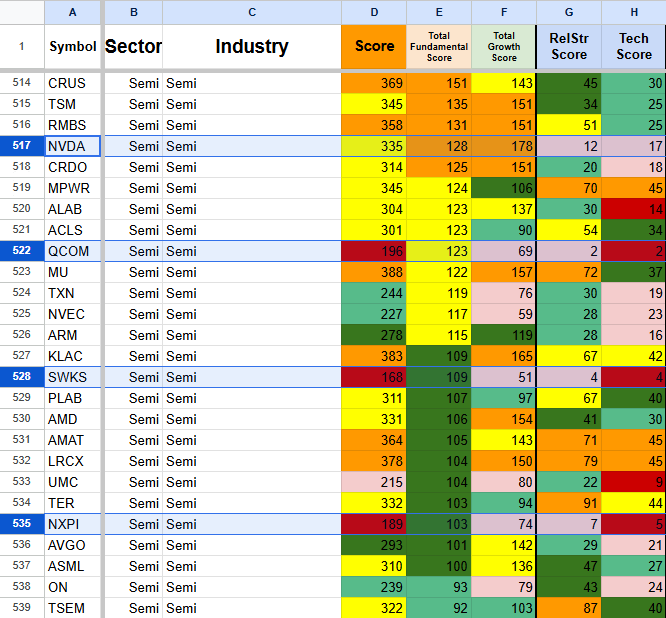Click LRCX's RelStr score 79

coord(569,461)
